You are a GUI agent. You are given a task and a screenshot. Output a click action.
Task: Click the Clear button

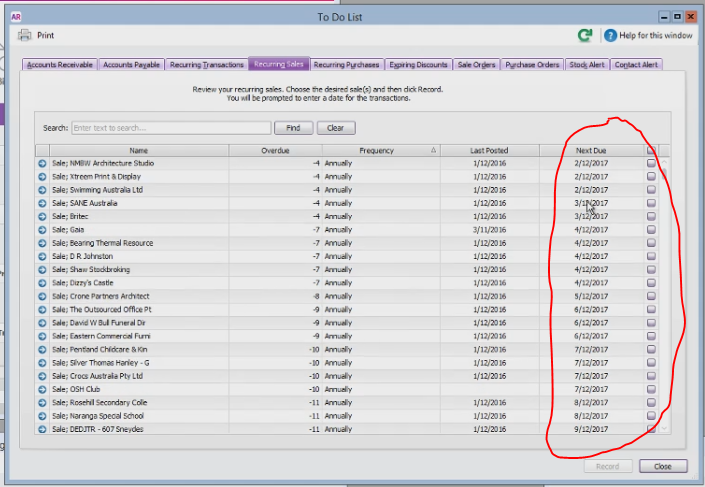335,128
